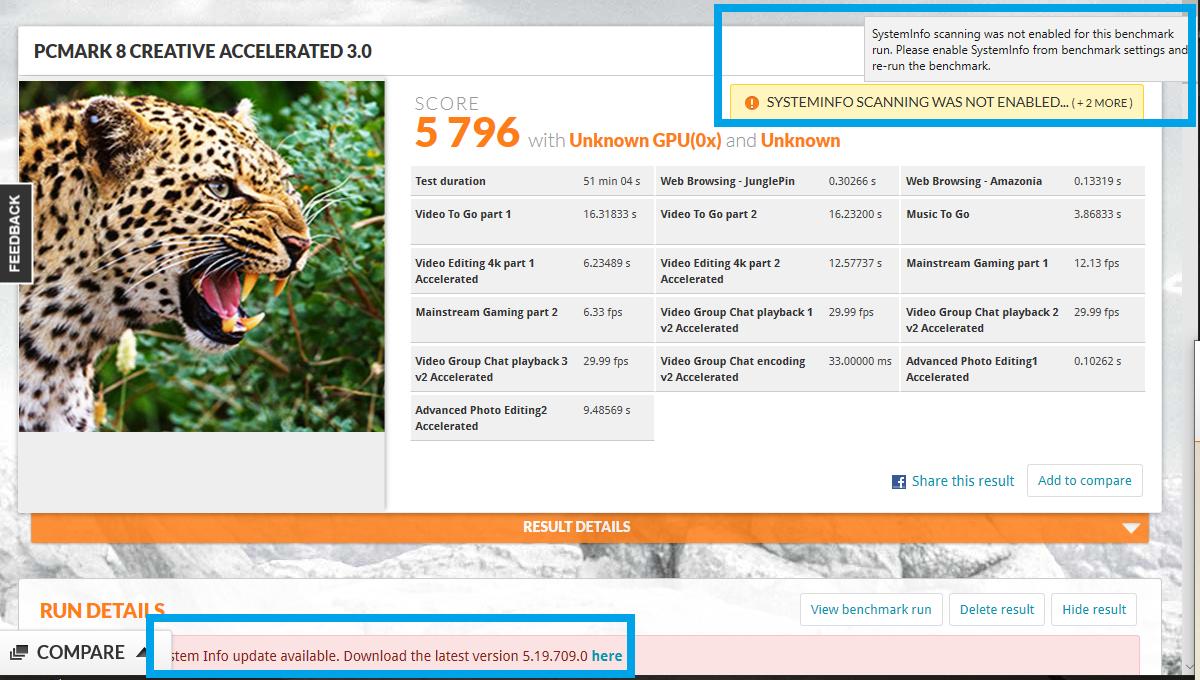Click Video Editing 4k part 1 Accelerated
The width and height of the screenshot is (1200, 680).
475,271
